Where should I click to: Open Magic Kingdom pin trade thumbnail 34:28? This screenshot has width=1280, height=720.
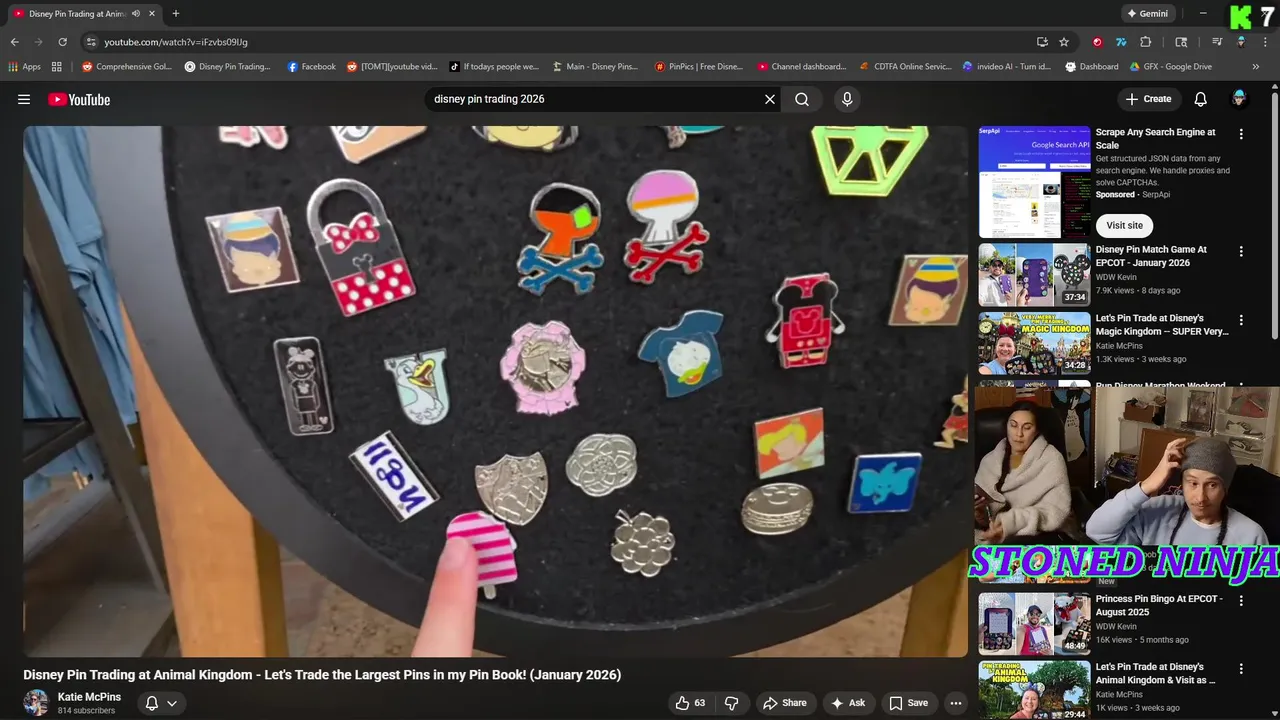(1034, 343)
